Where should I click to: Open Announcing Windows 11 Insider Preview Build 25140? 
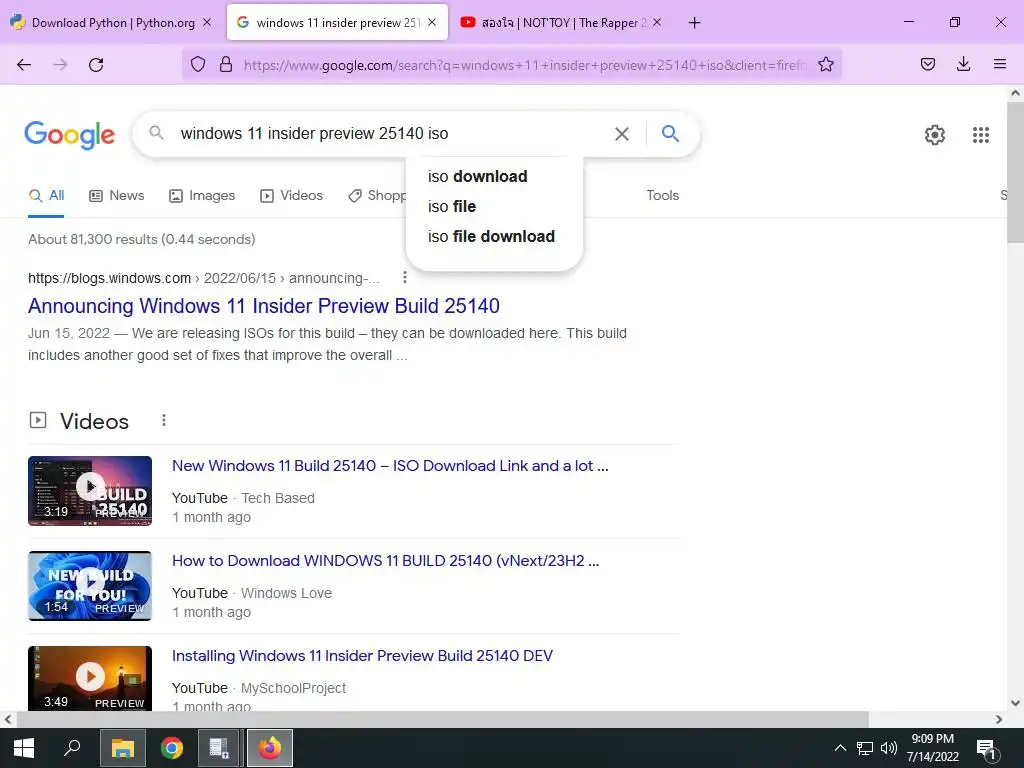[x=264, y=306]
